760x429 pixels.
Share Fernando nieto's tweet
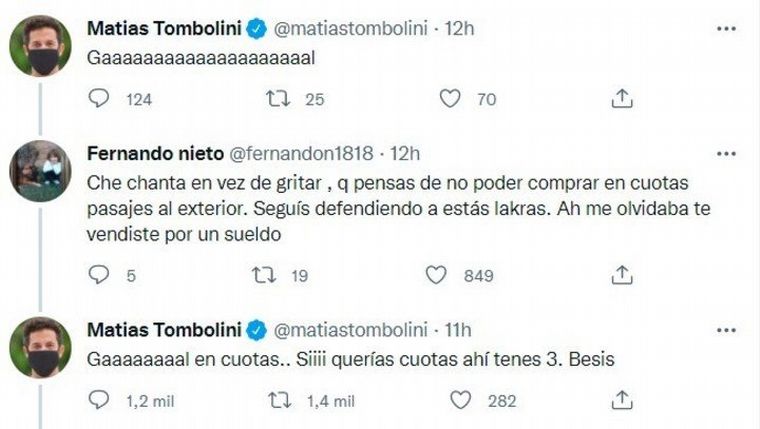click(x=621, y=274)
